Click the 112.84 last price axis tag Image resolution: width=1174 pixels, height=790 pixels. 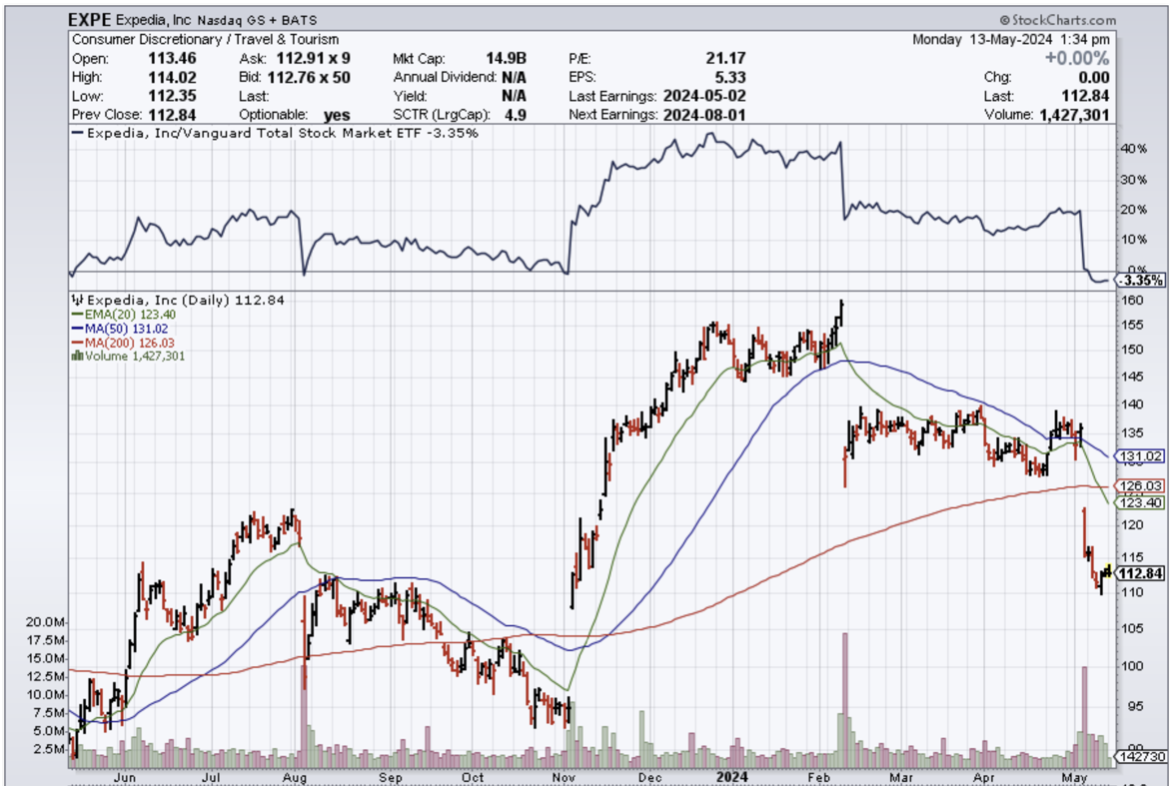tap(1141, 574)
